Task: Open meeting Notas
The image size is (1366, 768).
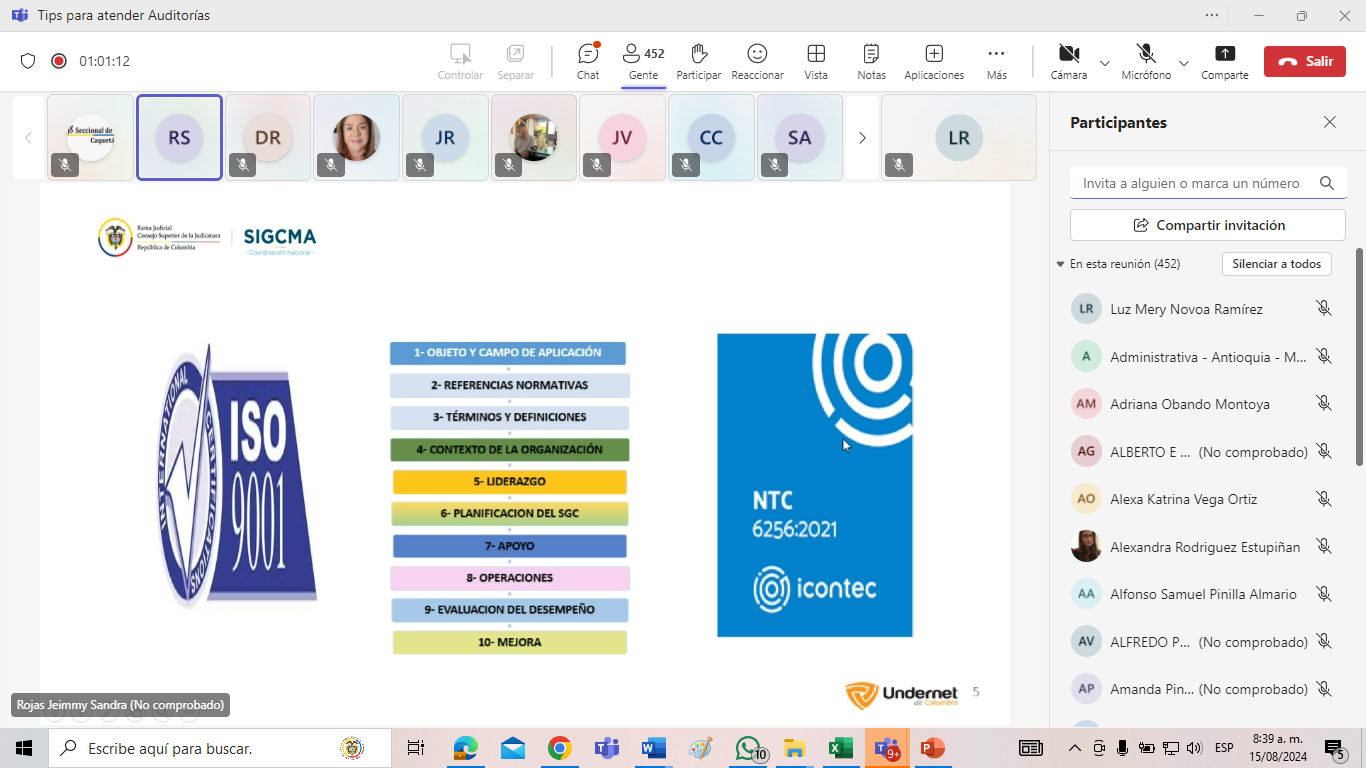Action: [871, 61]
